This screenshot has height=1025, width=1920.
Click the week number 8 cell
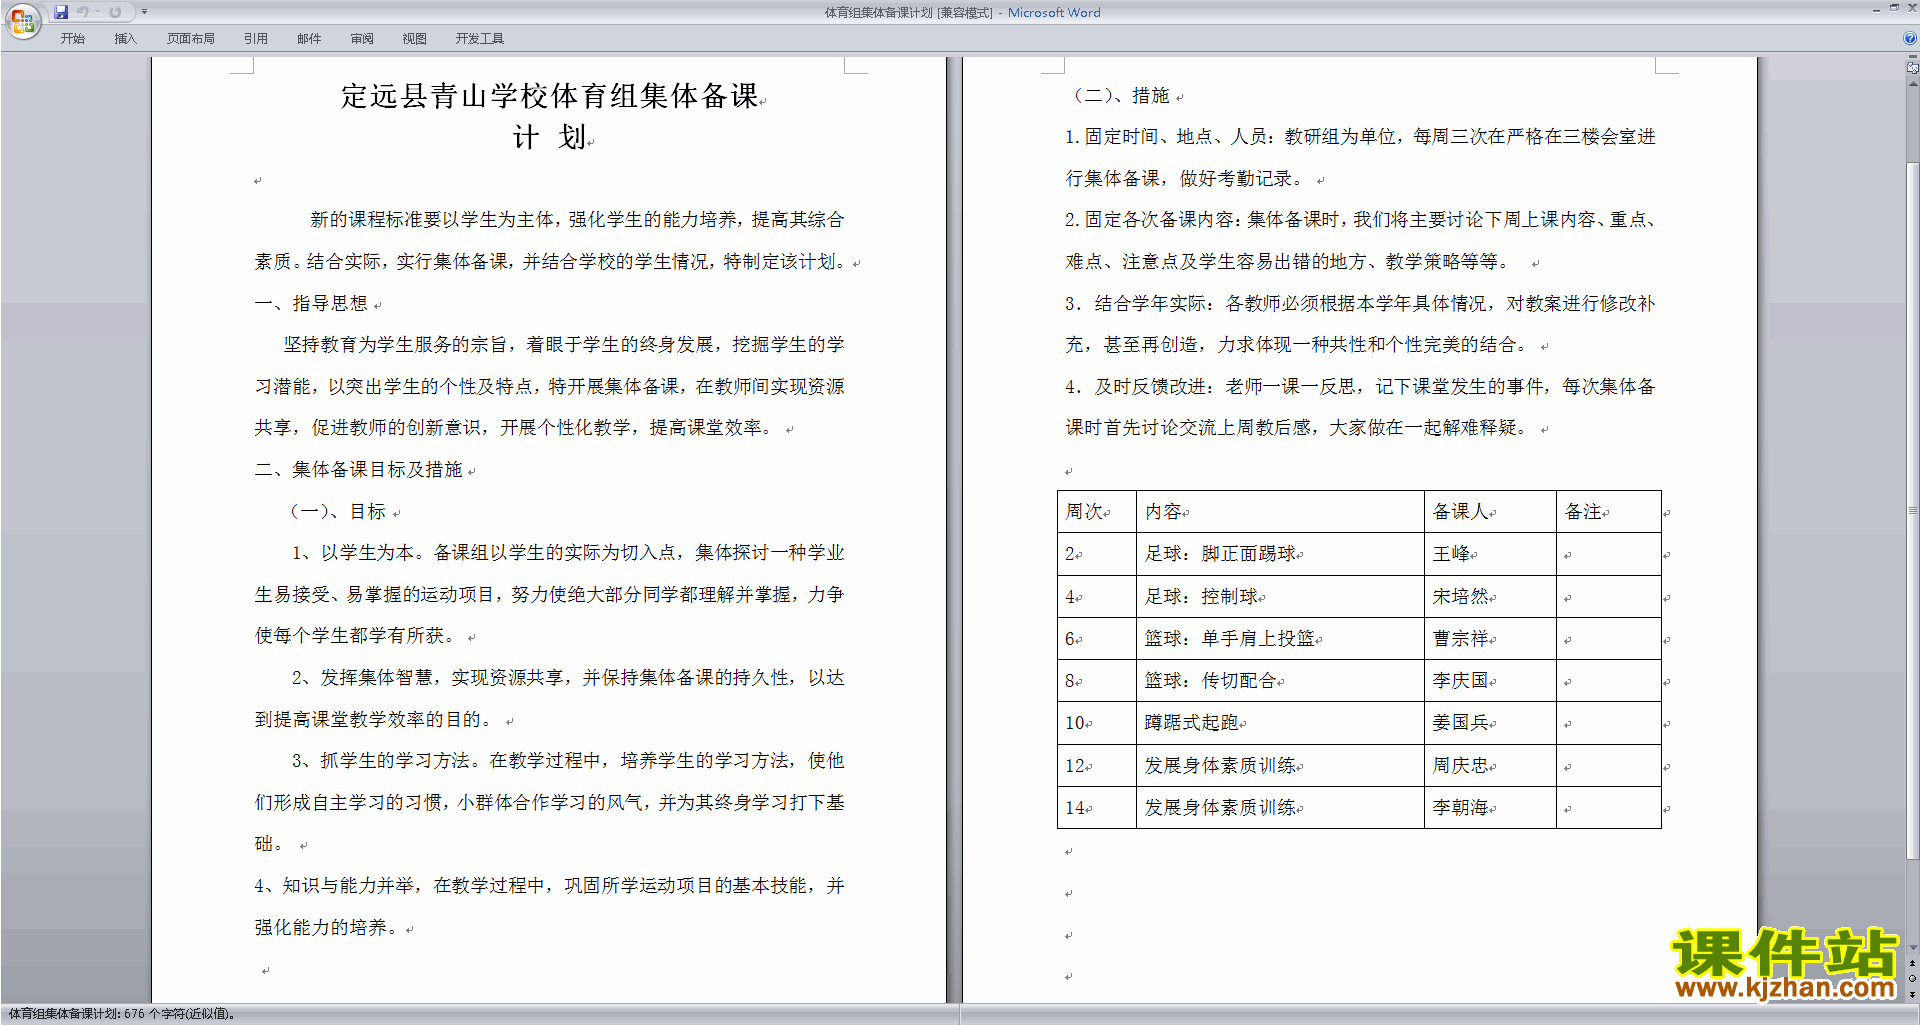coord(1096,680)
